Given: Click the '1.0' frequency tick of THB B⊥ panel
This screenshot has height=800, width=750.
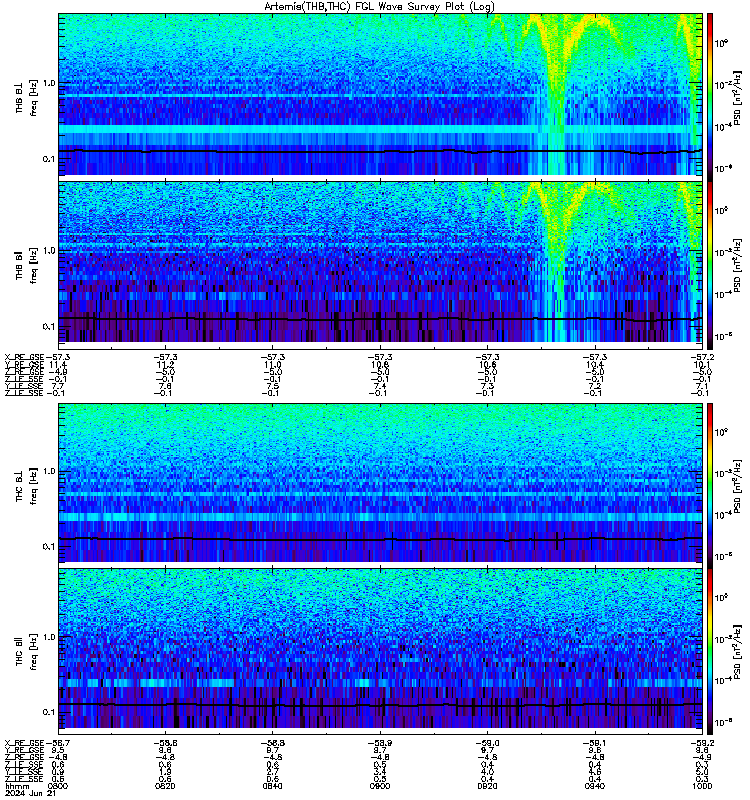Looking at the screenshot, I should click(49, 83).
